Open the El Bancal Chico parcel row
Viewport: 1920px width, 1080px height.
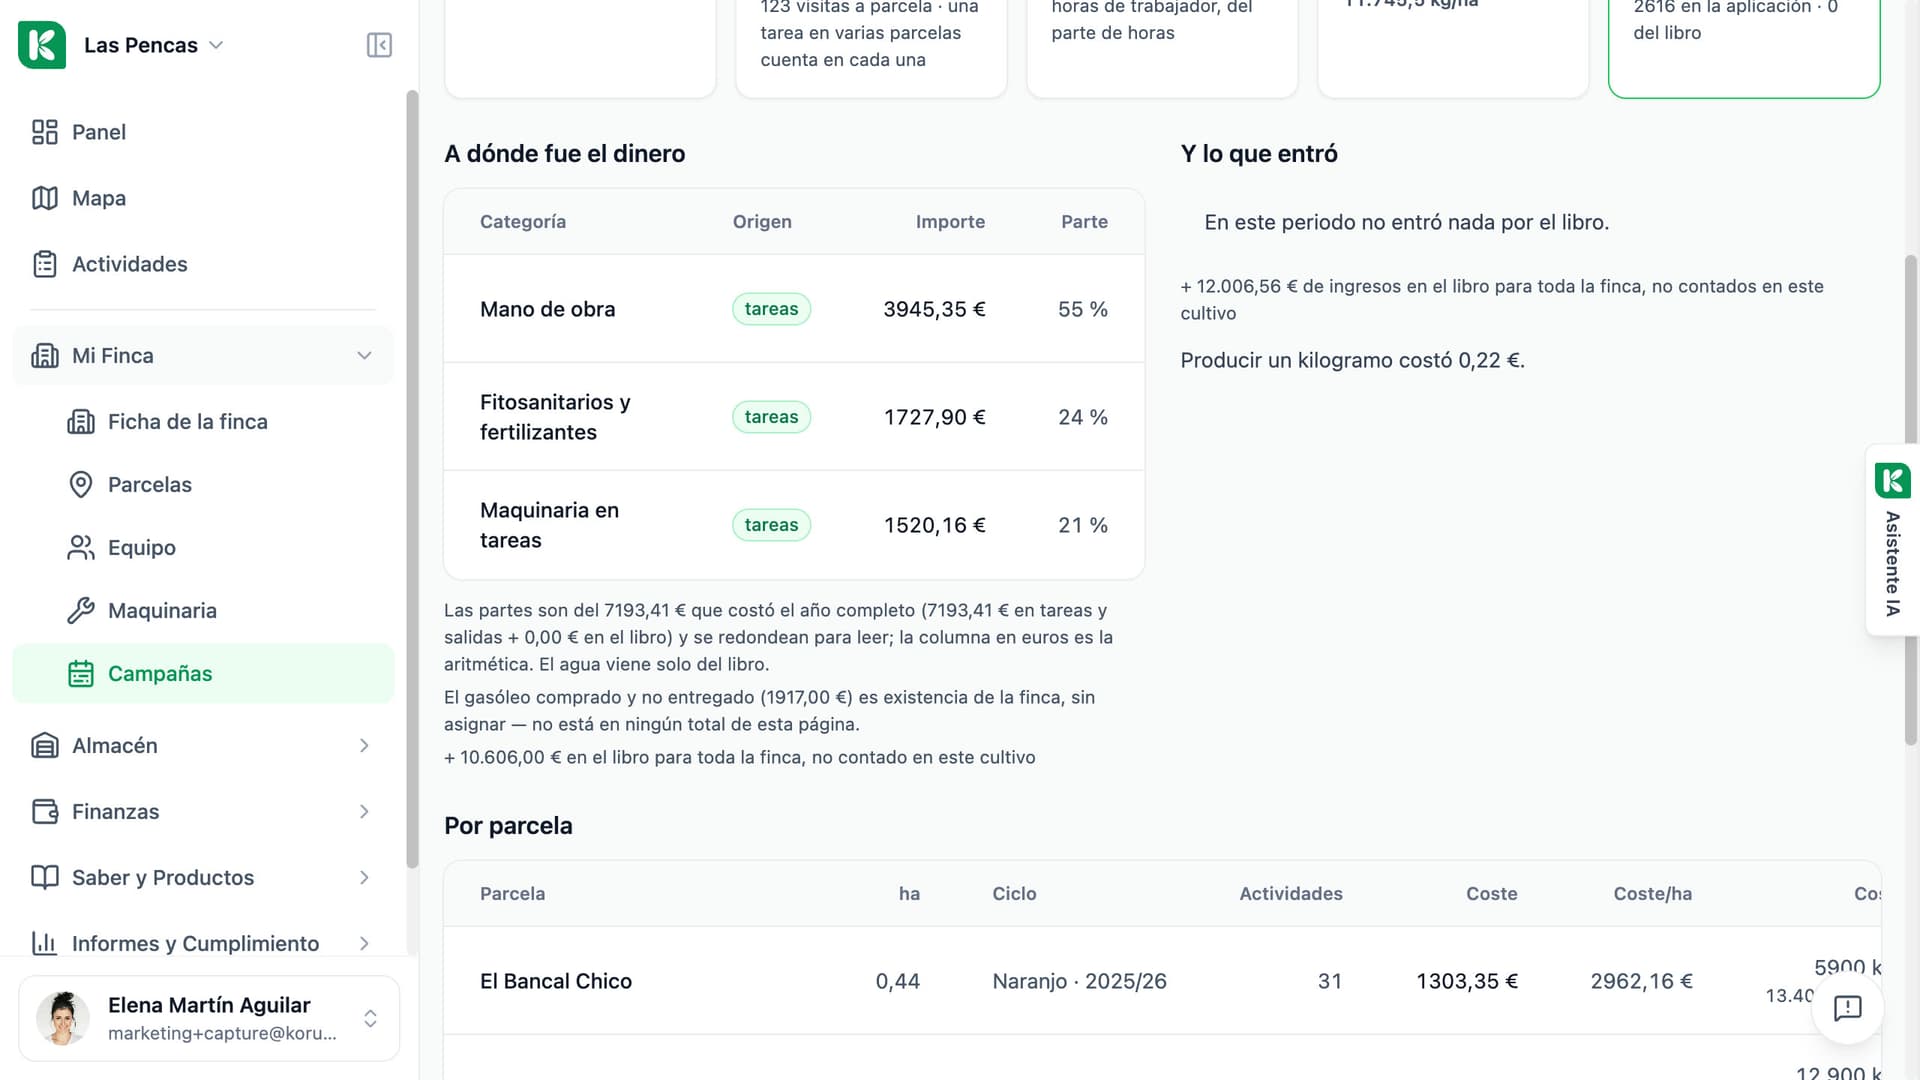pos(1162,981)
